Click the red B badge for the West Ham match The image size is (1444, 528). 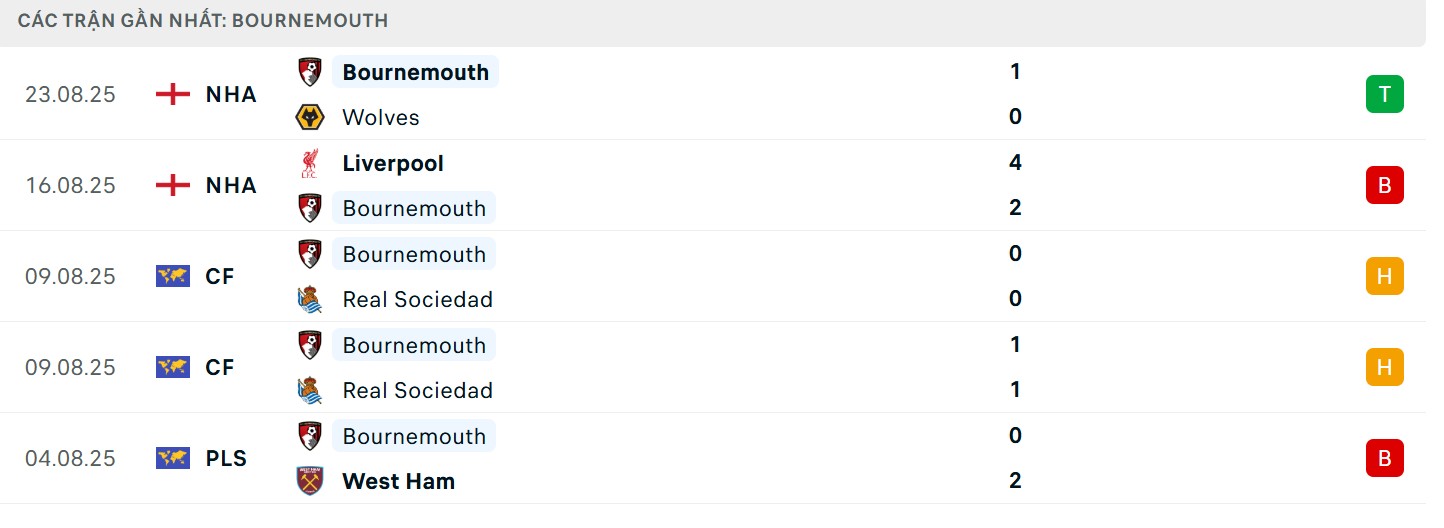1384,458
